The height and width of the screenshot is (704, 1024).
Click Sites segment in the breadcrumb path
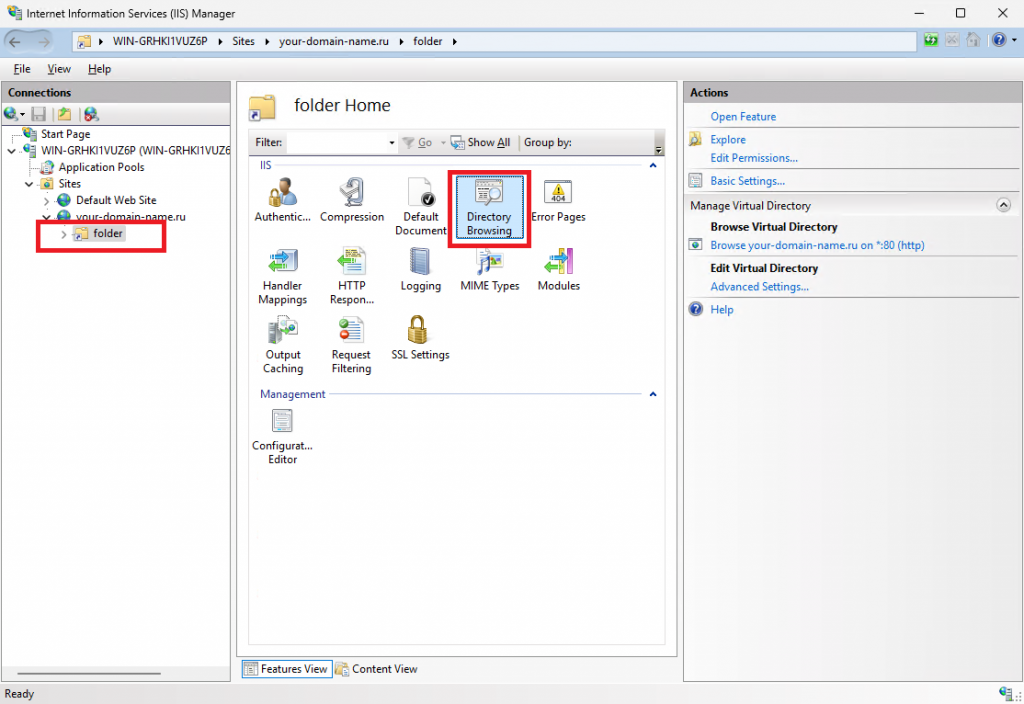tap(243, 41)
